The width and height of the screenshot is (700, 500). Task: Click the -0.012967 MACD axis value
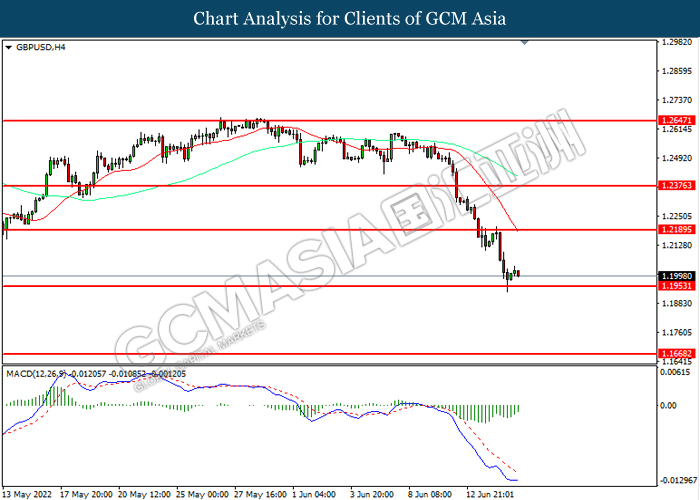(679, 480)
